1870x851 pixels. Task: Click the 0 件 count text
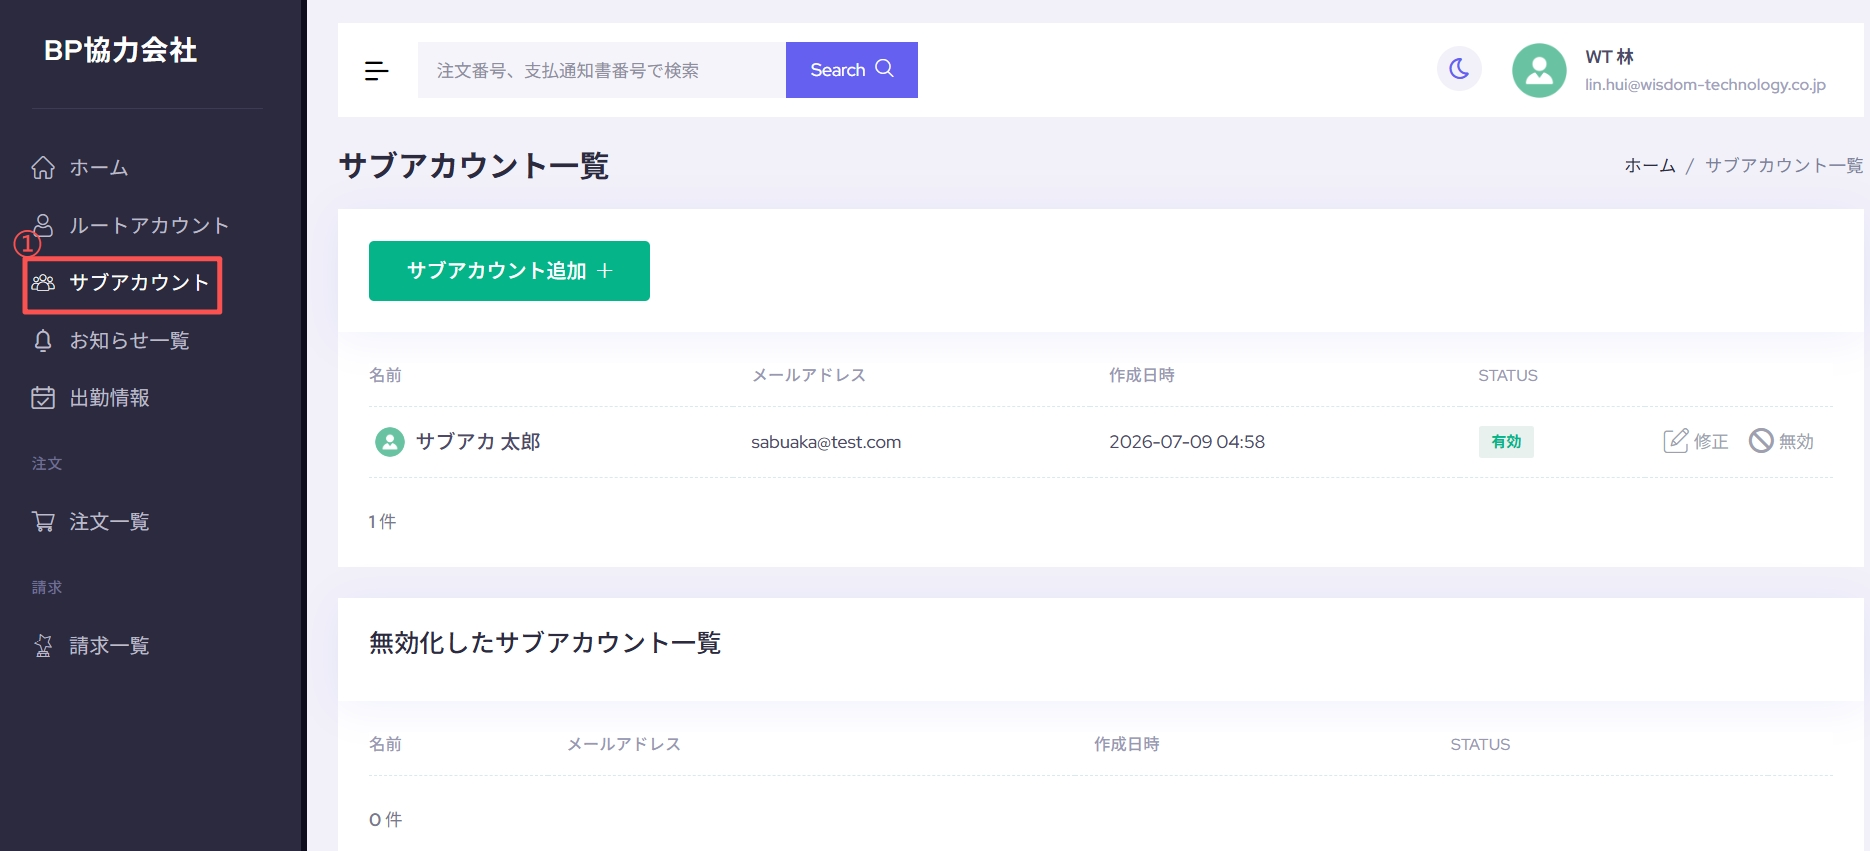click(x=385, y=820)
